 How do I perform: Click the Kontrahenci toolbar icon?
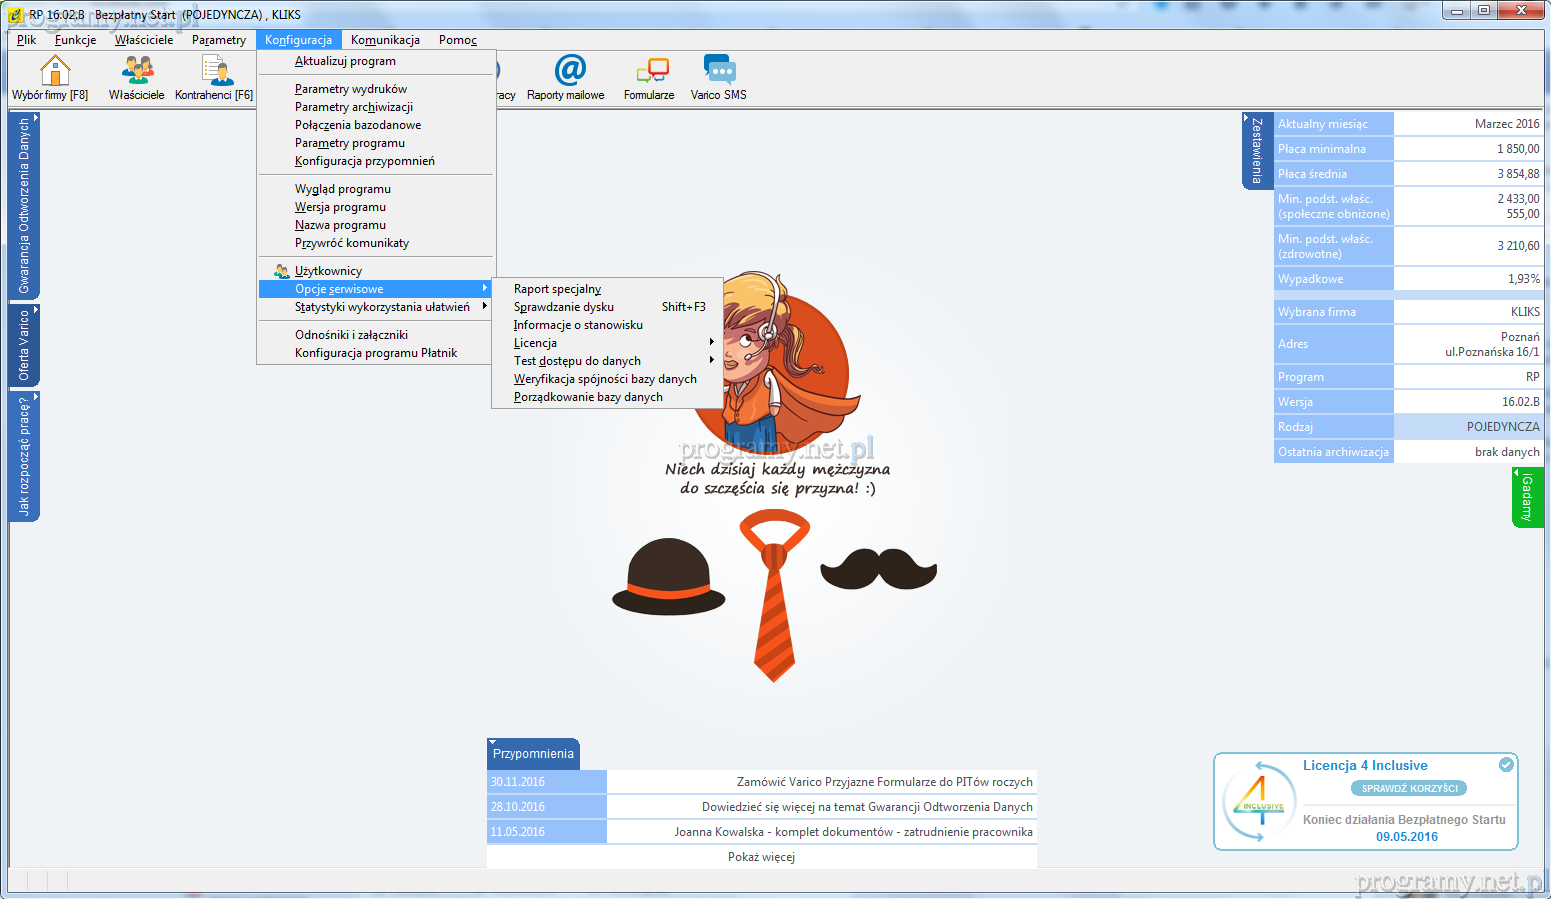click(x=215, y=71)
